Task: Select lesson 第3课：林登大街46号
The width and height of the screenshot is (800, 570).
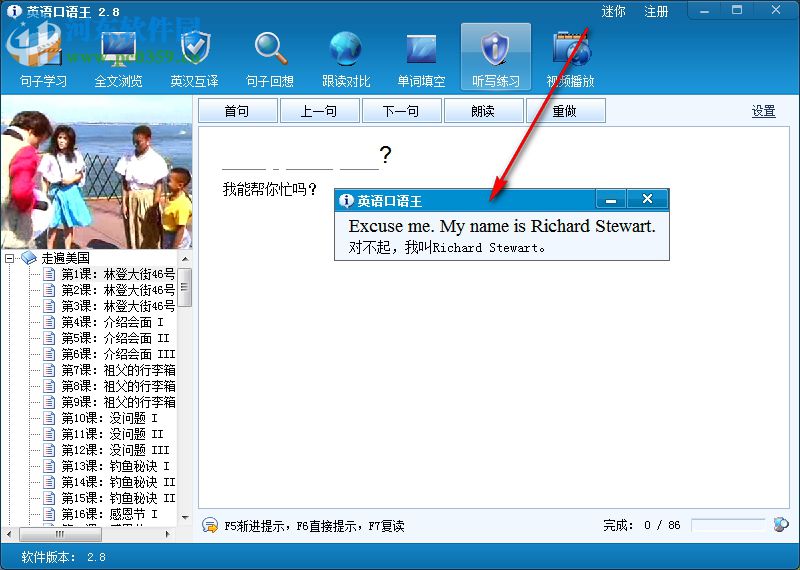Action: pyautogui.click(x=118, y=306)
